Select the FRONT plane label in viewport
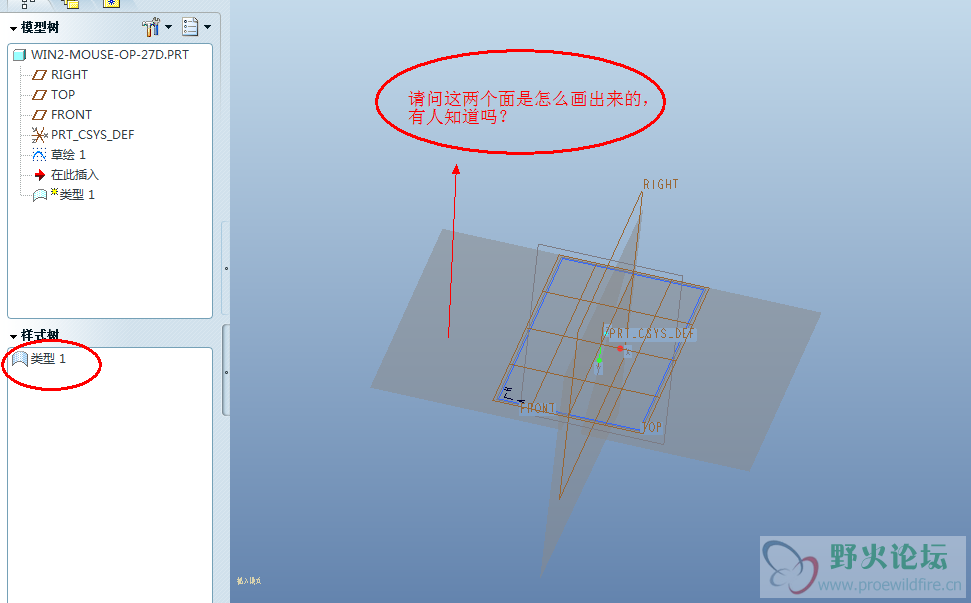This screenshot has width=971, height=603. click(x=538, y=409)
